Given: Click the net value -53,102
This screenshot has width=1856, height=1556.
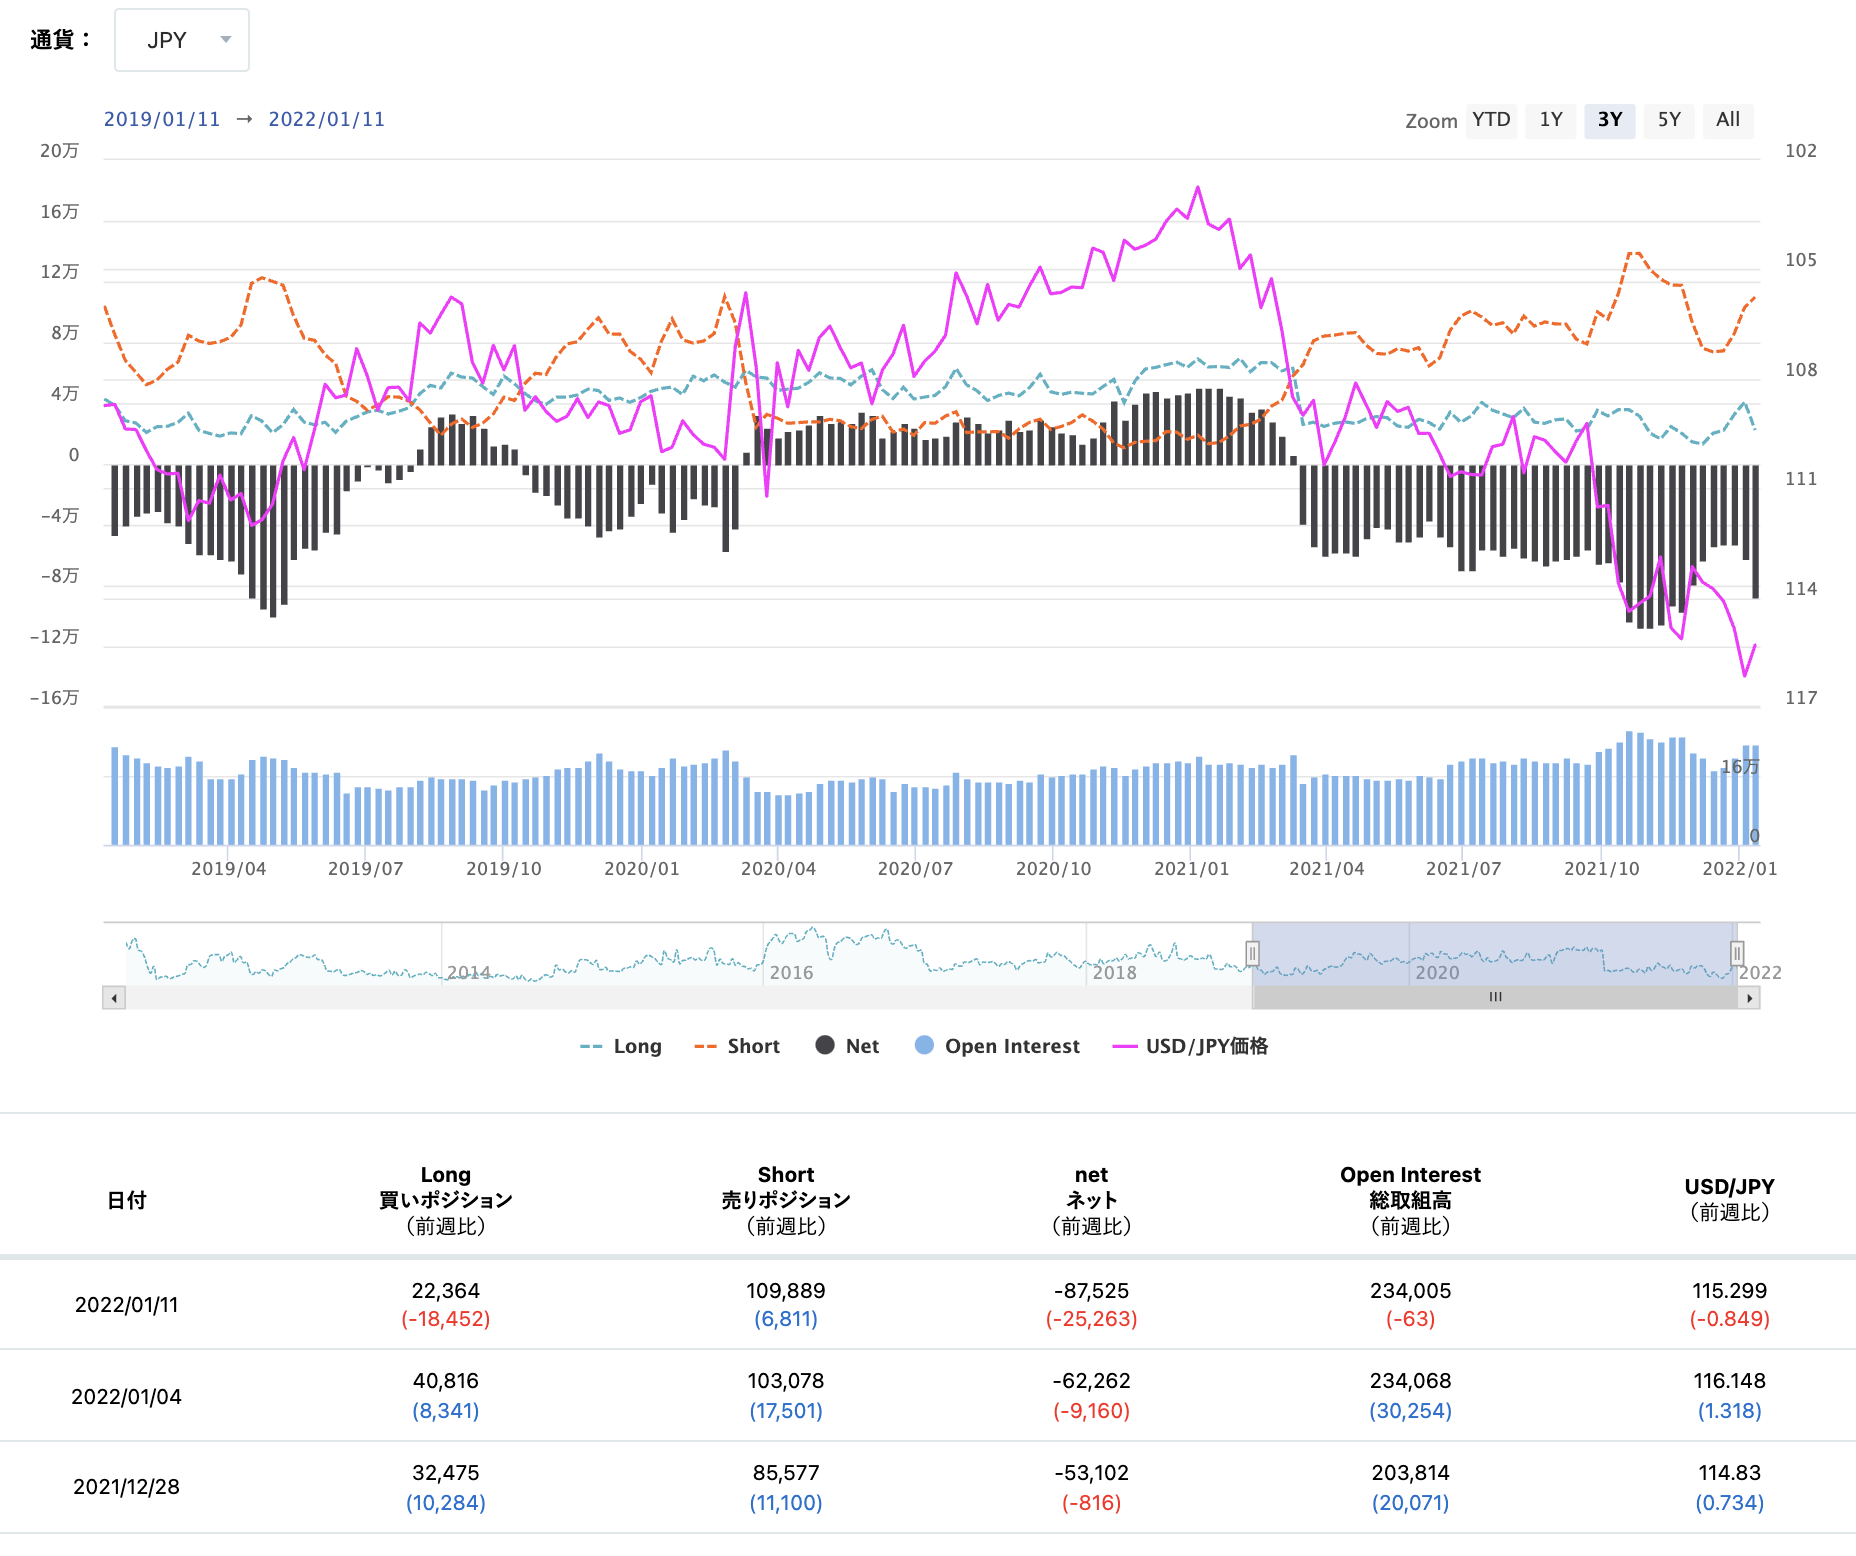Looking at the screenshot, I should pyautogui.click(x=1091, y=1473).
